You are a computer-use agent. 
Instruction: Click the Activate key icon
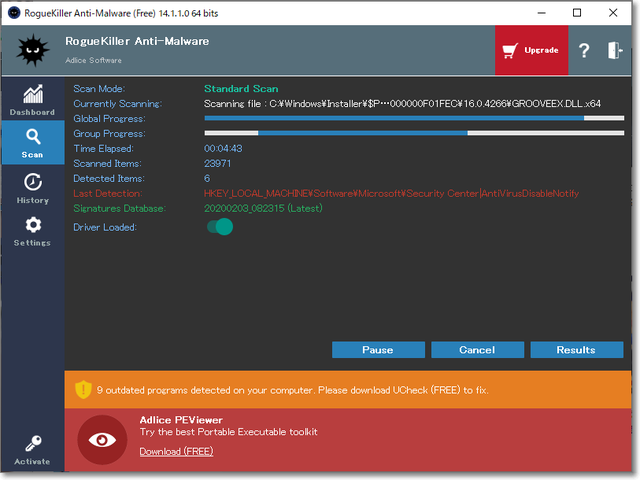point(32,443)
